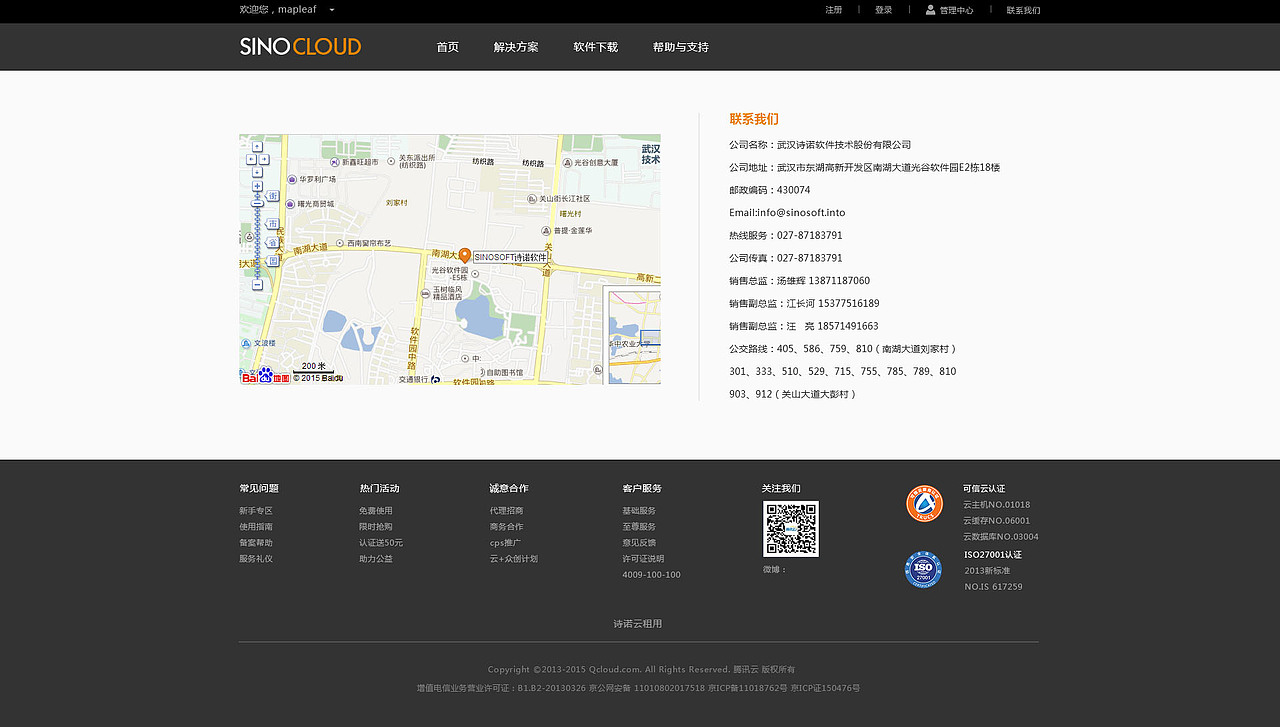The image size is (1280, 727).
Task: Pan the map down with arrow
Action: click(257, 171)
